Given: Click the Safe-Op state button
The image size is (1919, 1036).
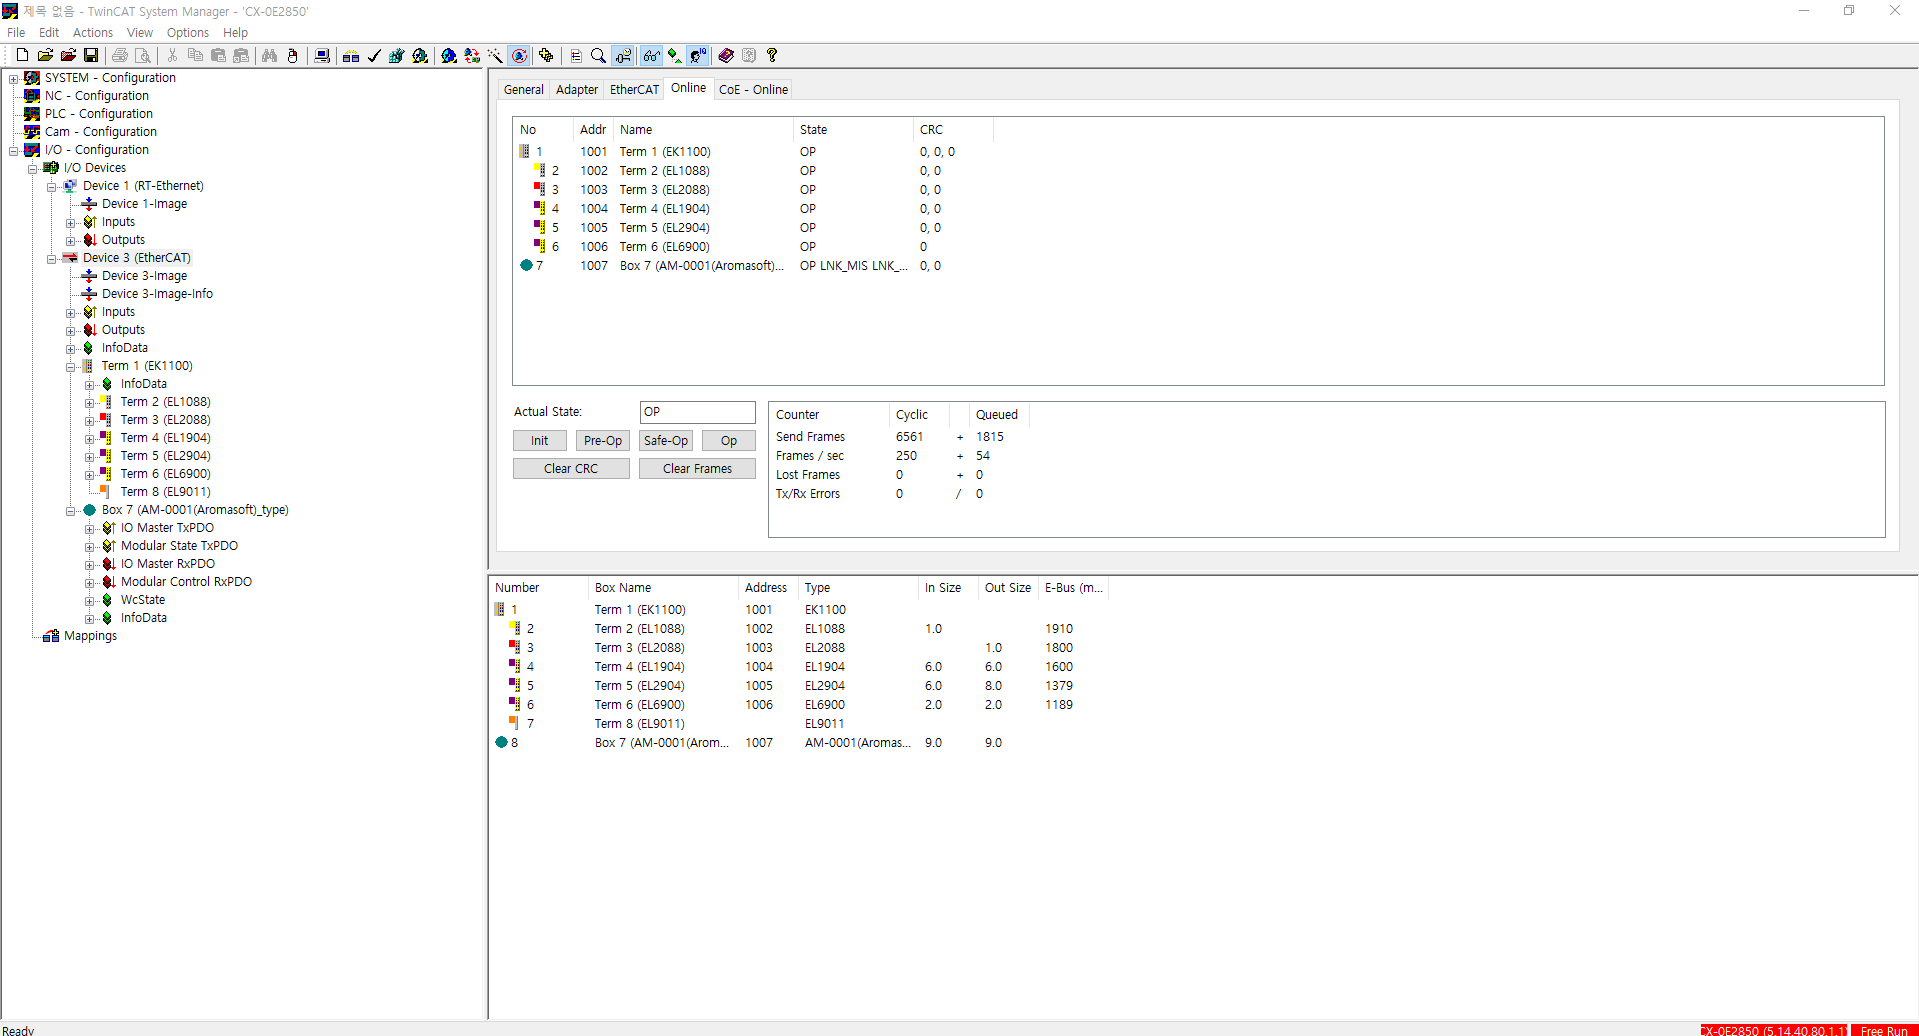Looking at the screenshot, I should [x=666, y=441].
